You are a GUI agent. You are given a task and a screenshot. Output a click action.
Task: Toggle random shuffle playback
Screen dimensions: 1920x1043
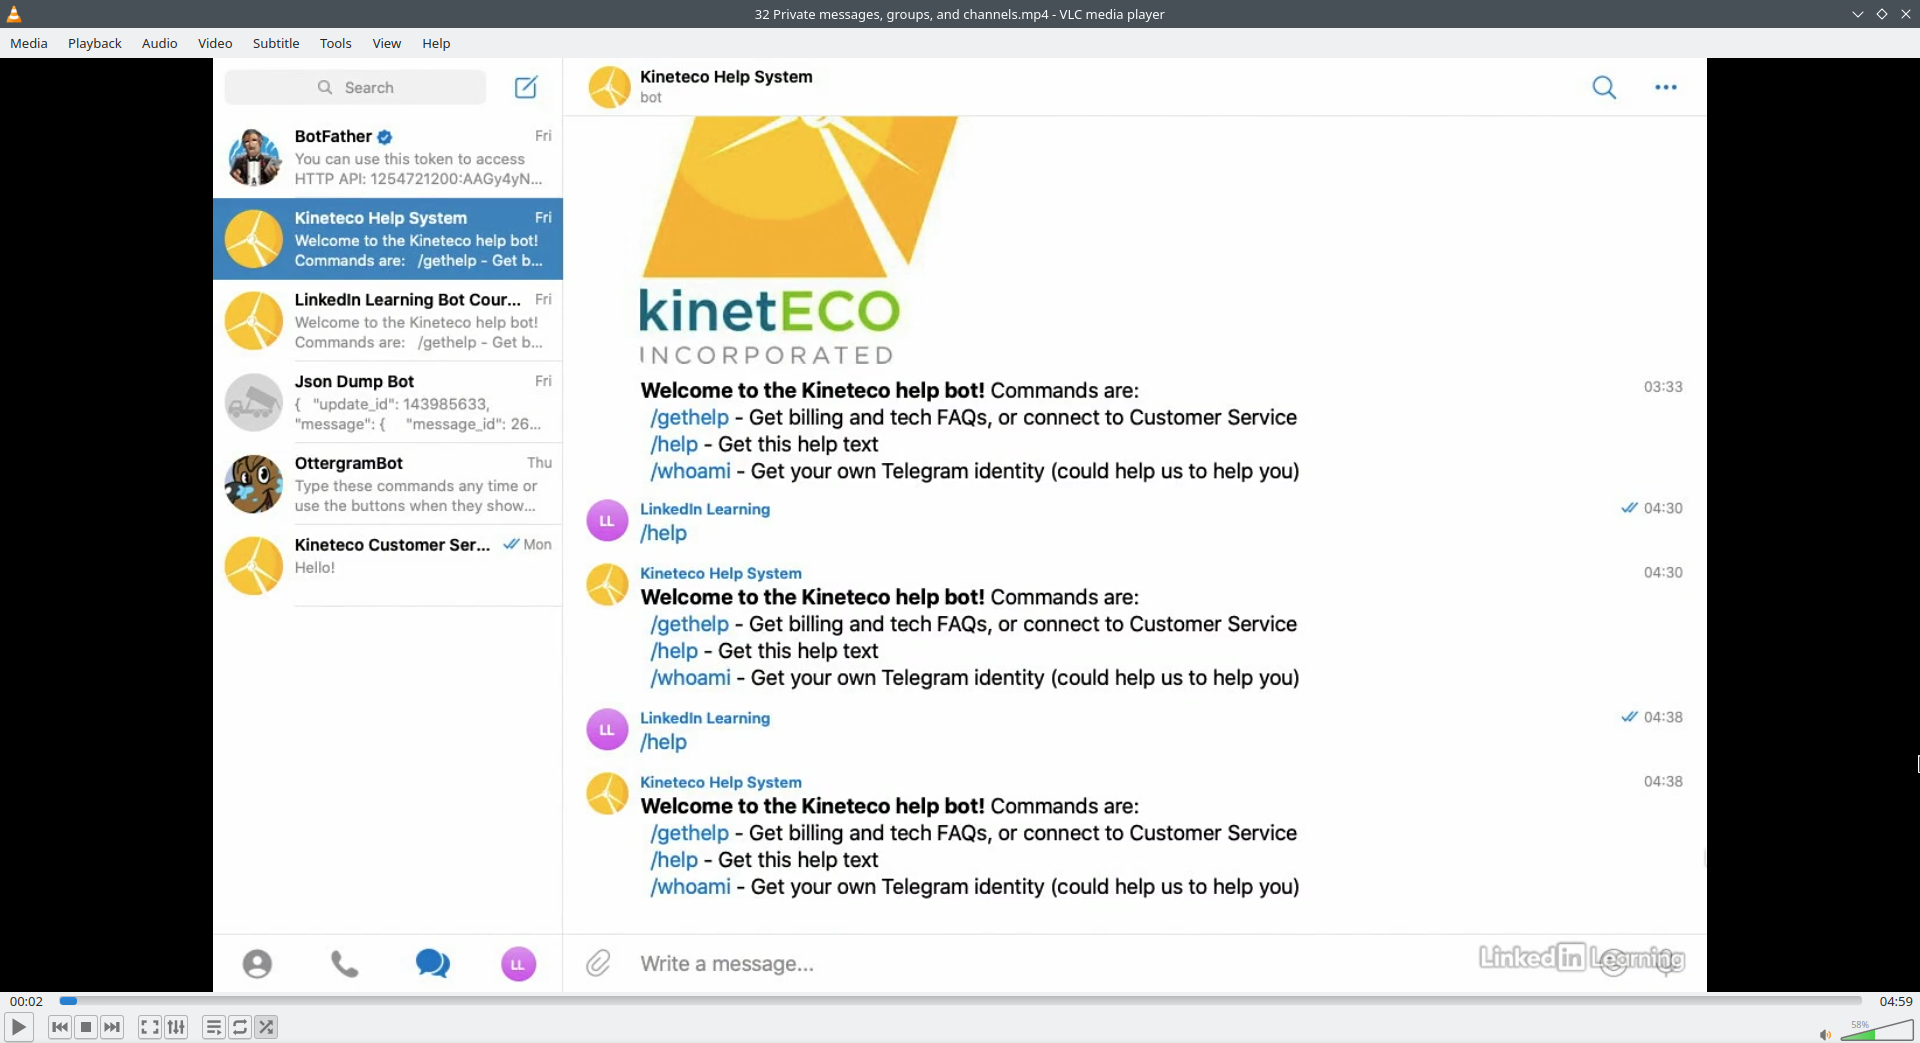pos(266,1027)
